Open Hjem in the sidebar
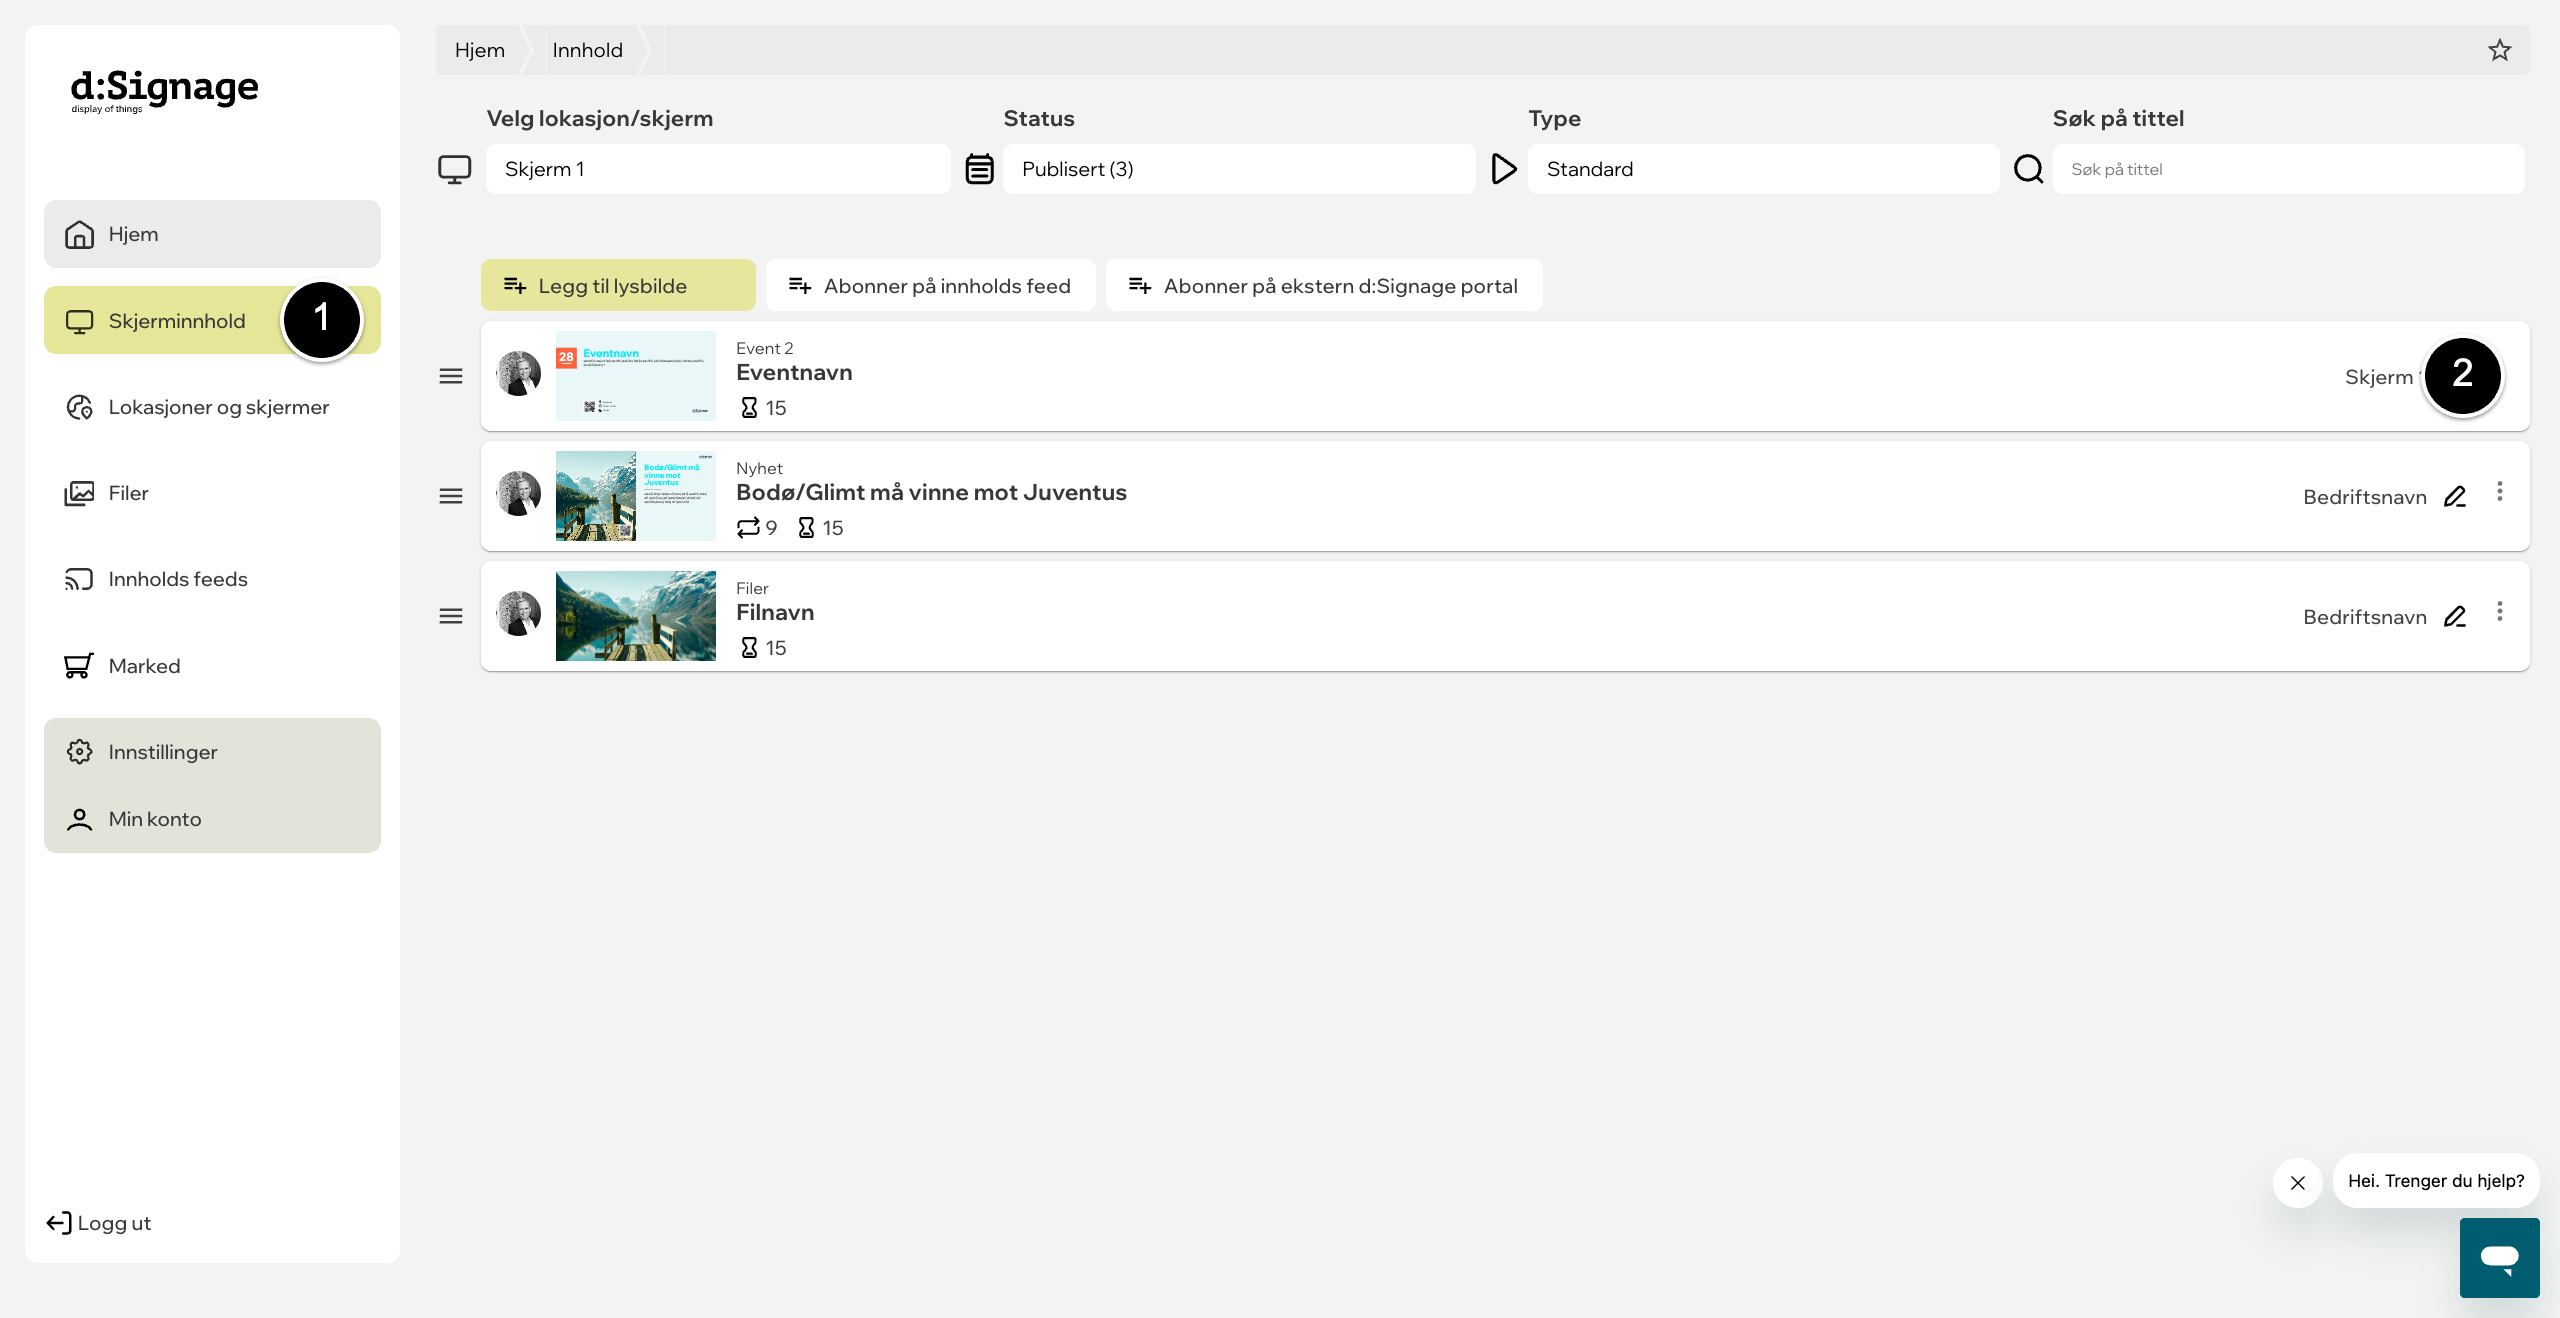The height and width of the screenshot is (1318, 2560). [212, 234]
